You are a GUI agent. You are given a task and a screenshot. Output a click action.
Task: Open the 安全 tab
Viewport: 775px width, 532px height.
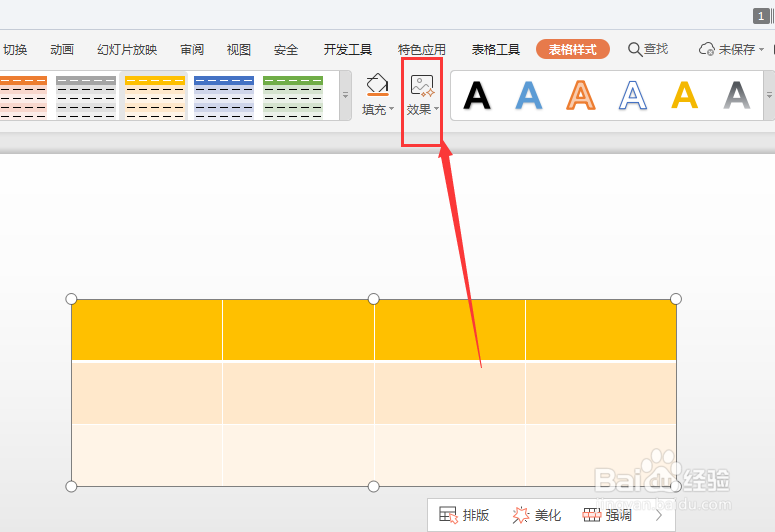pyautogui.click(x=286, y=49)
